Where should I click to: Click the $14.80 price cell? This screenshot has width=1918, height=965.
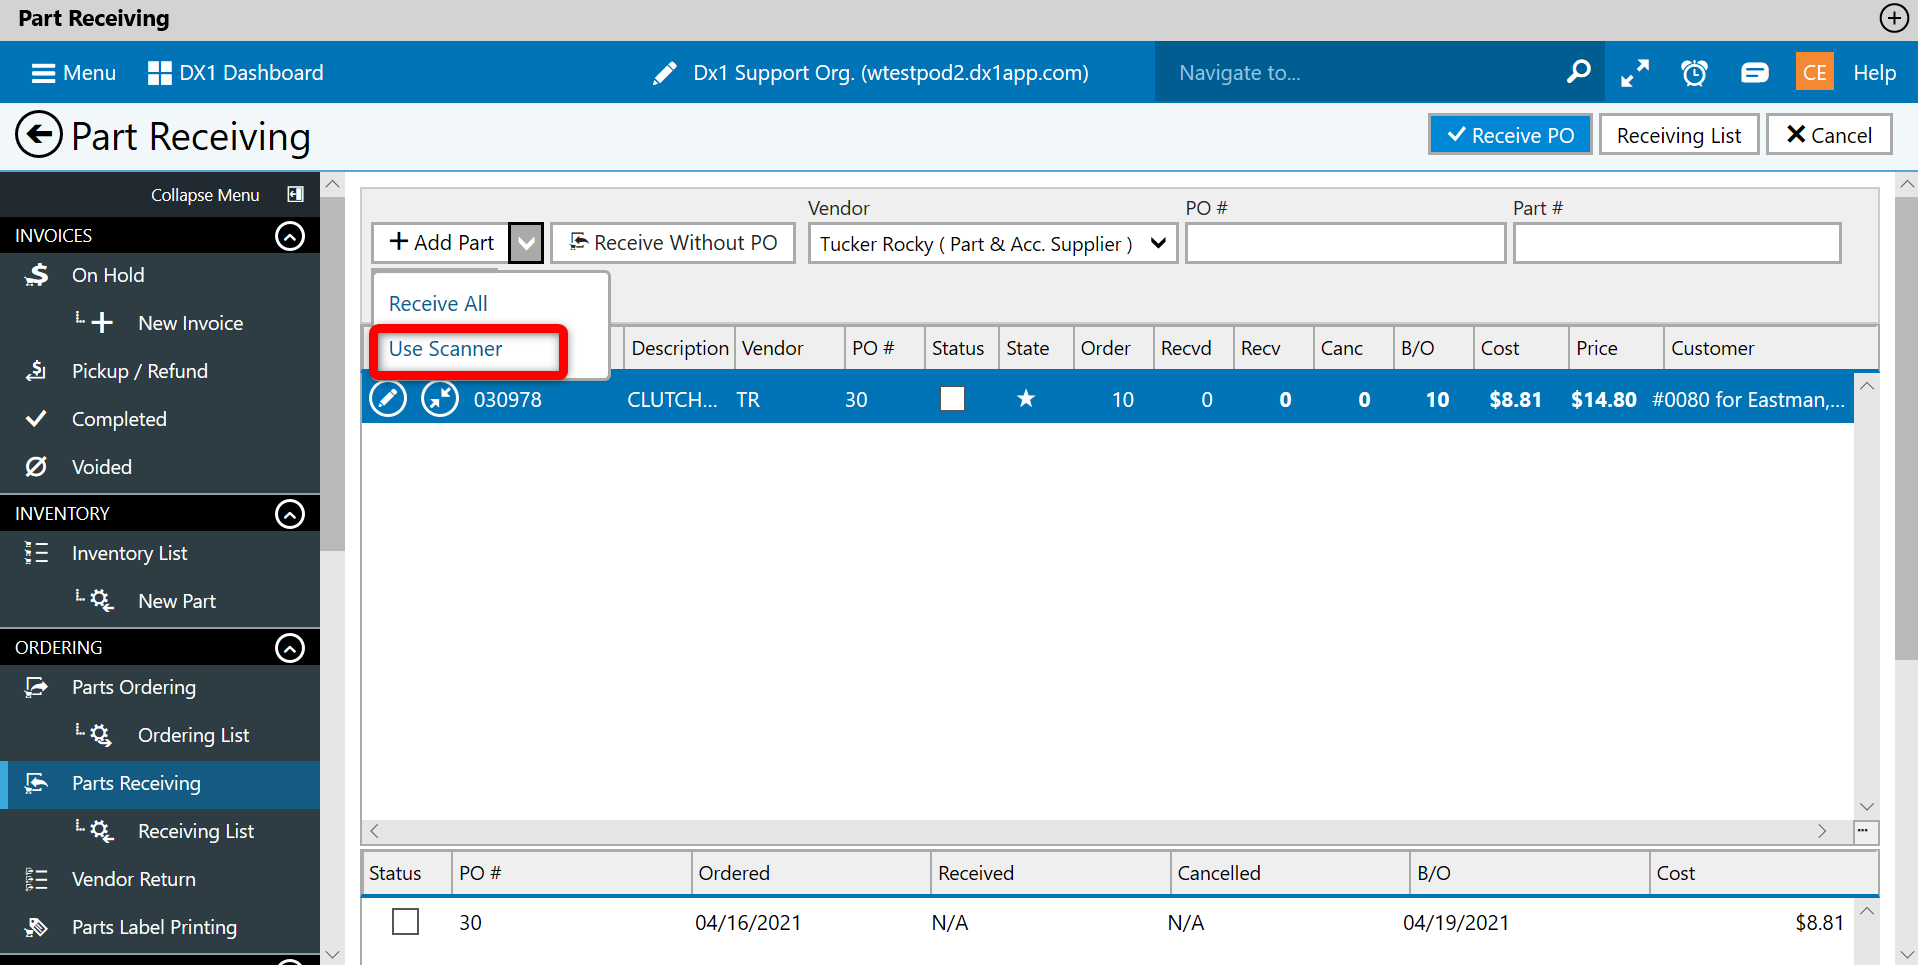tap(1603, 400)
